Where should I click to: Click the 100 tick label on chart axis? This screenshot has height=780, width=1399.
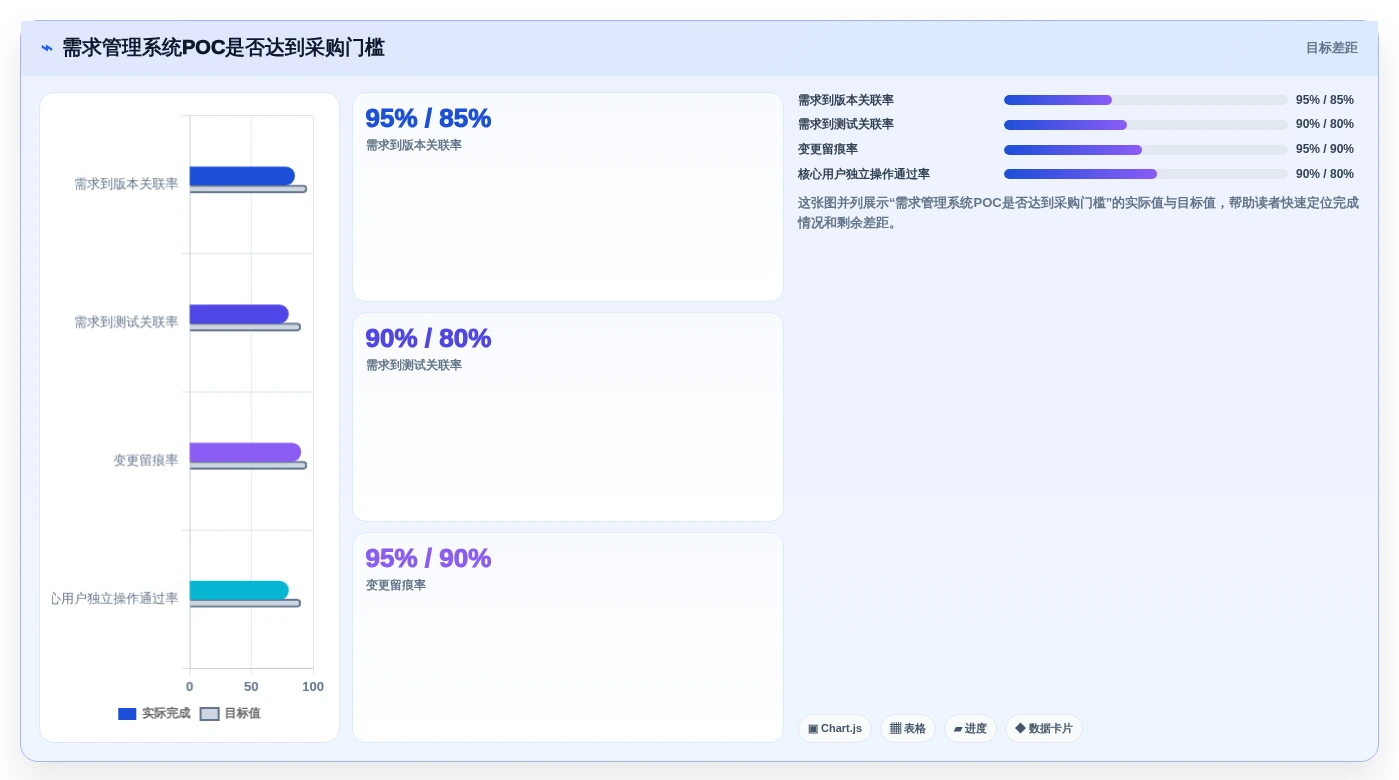[x=313, y=687]
